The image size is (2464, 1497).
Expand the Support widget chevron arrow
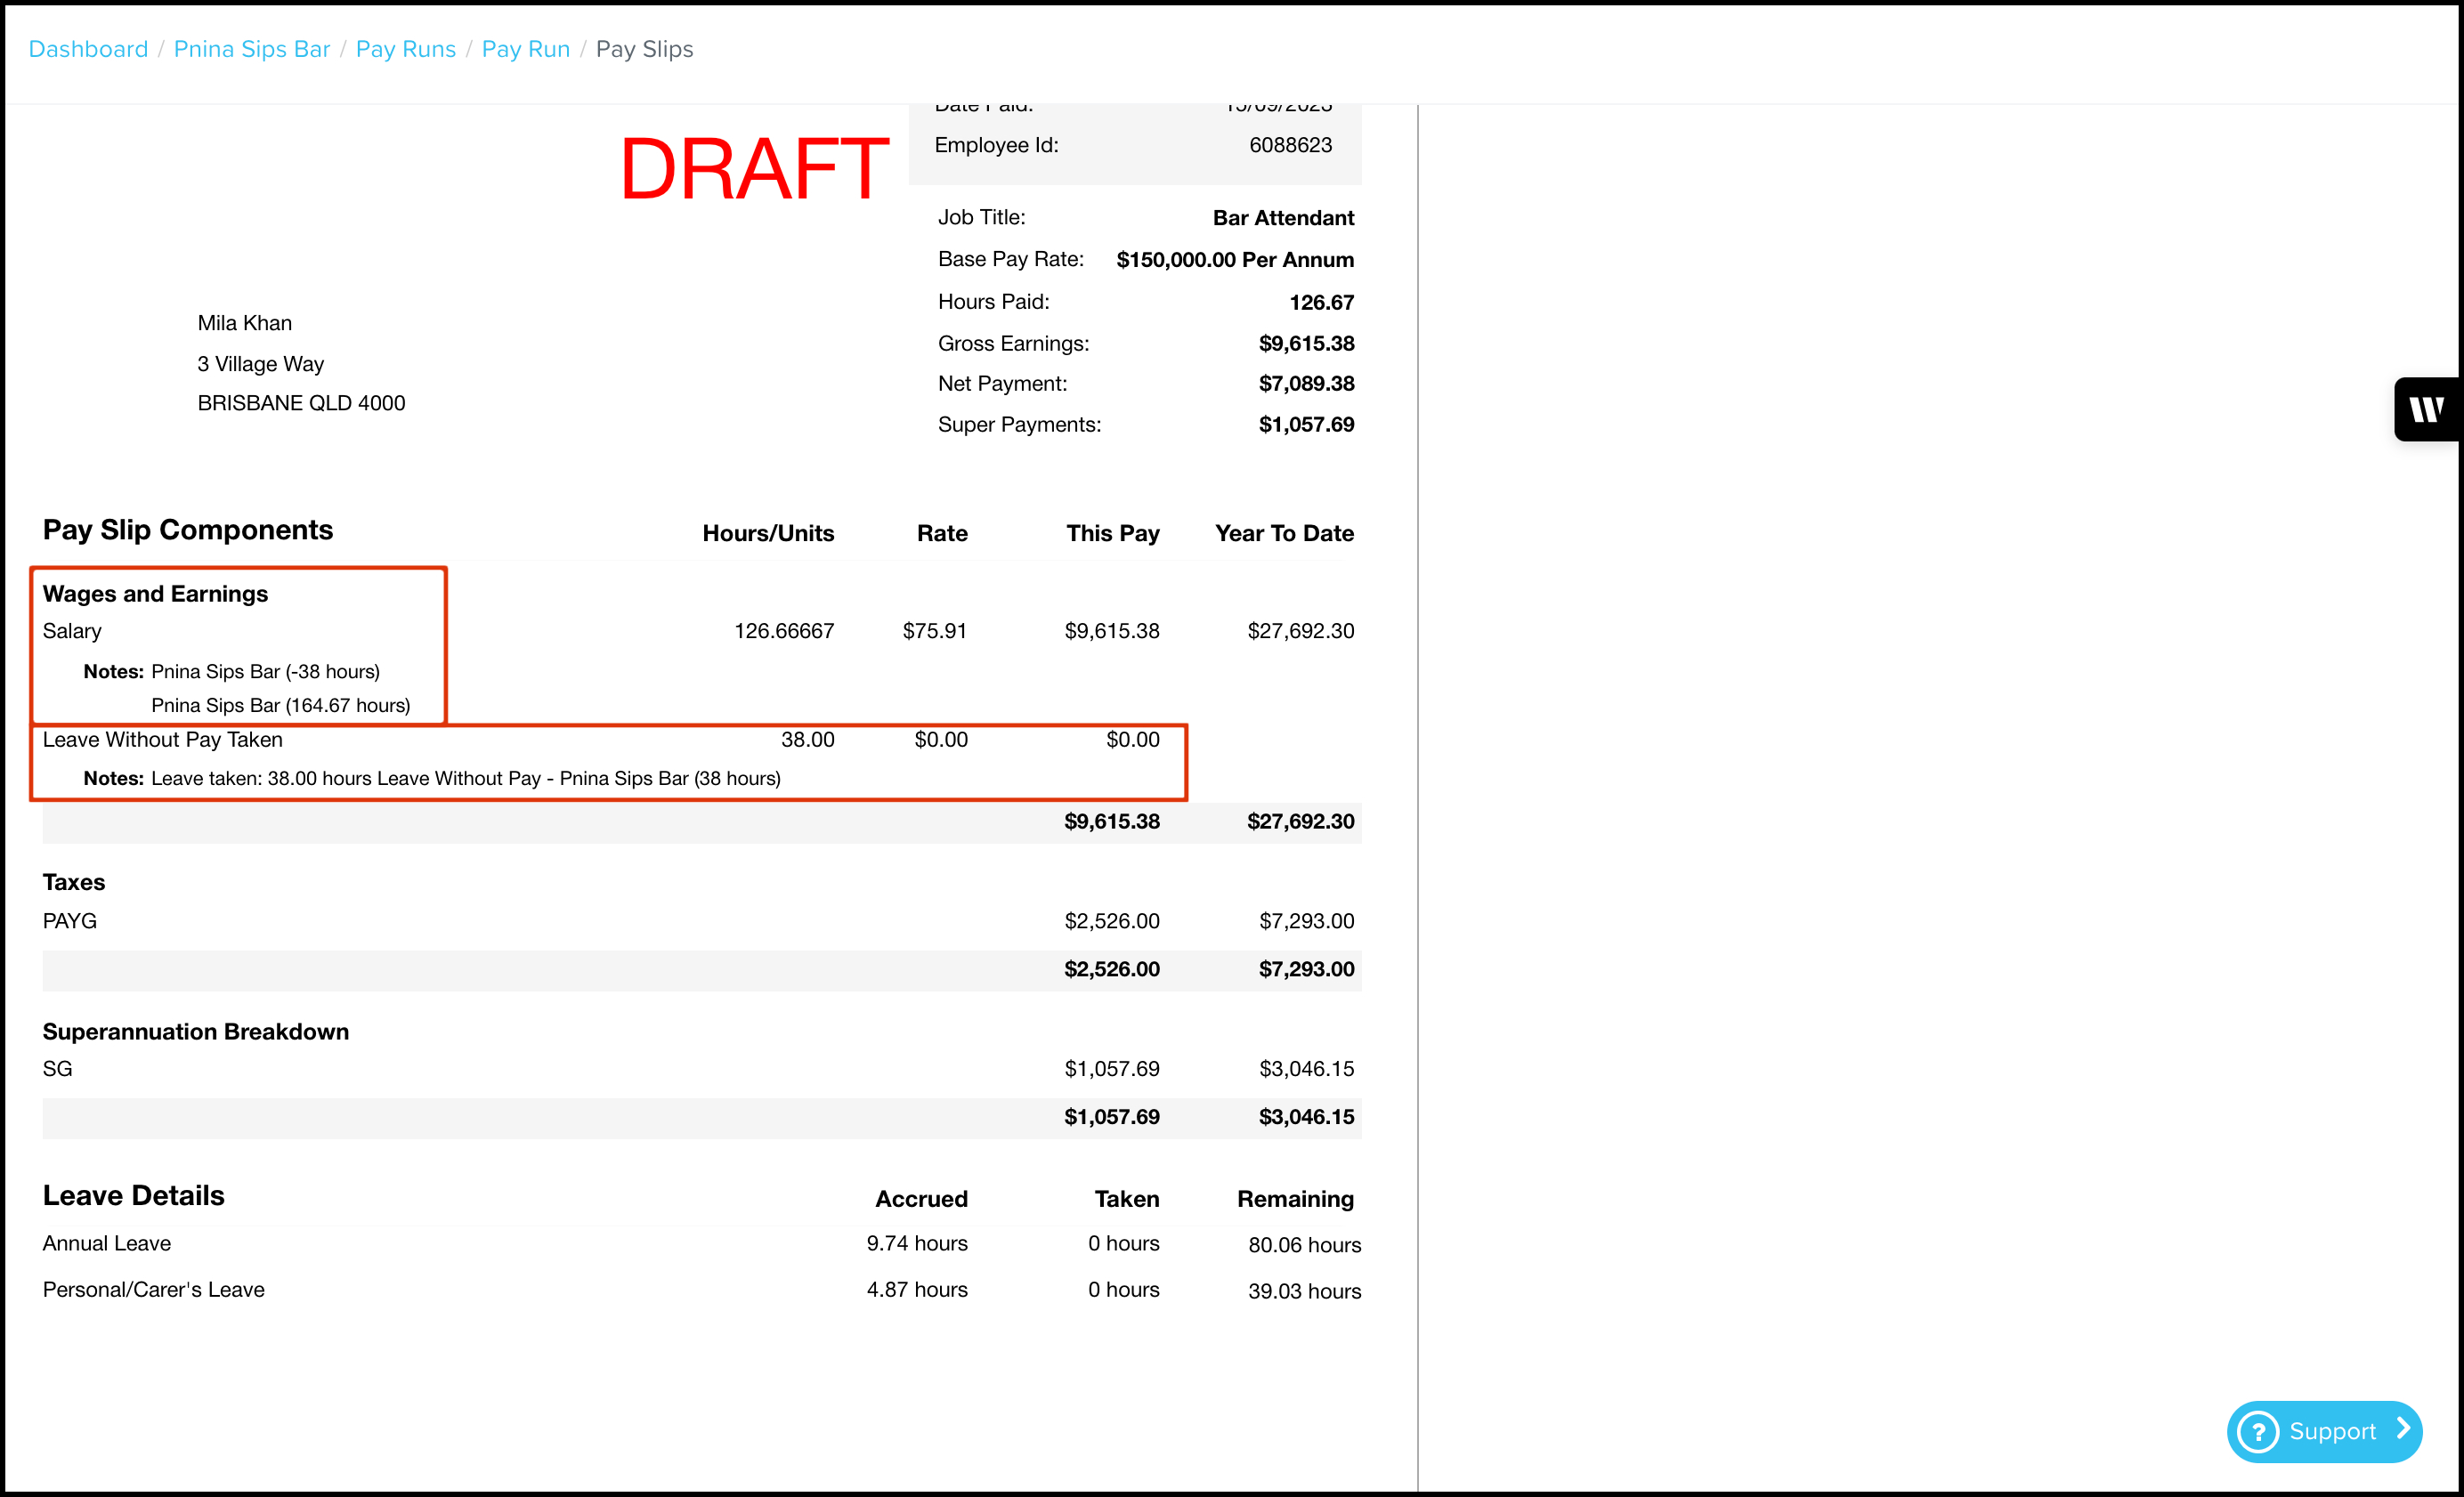2403,1430
